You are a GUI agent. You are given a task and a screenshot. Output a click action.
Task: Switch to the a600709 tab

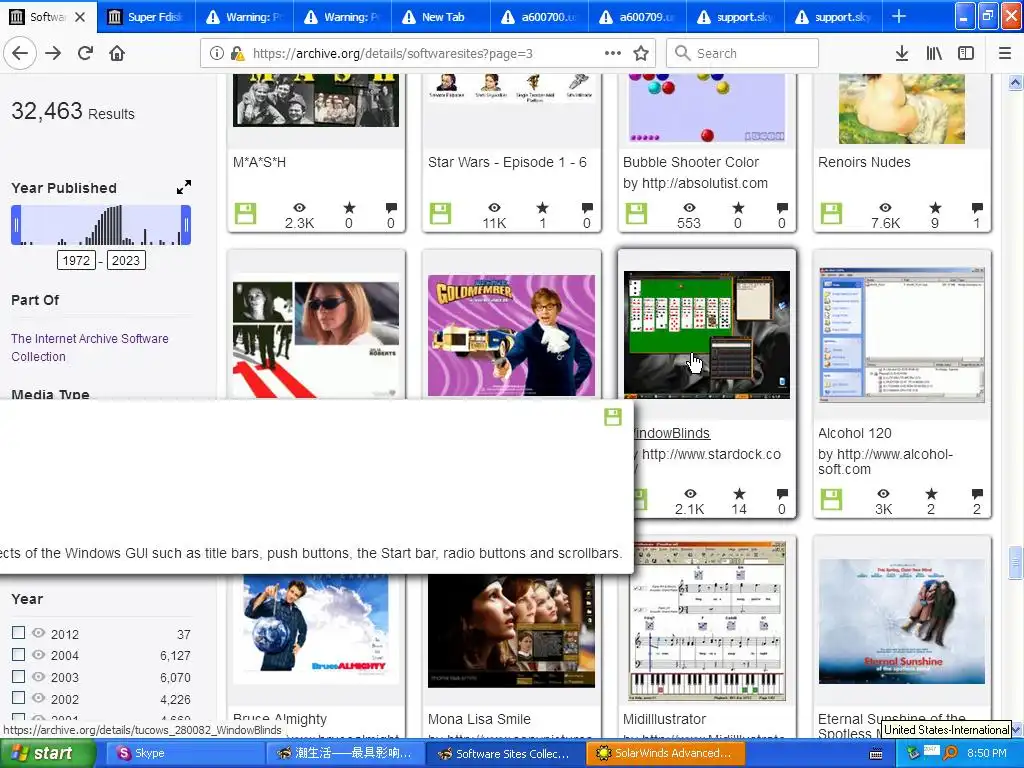pos(637,17)
